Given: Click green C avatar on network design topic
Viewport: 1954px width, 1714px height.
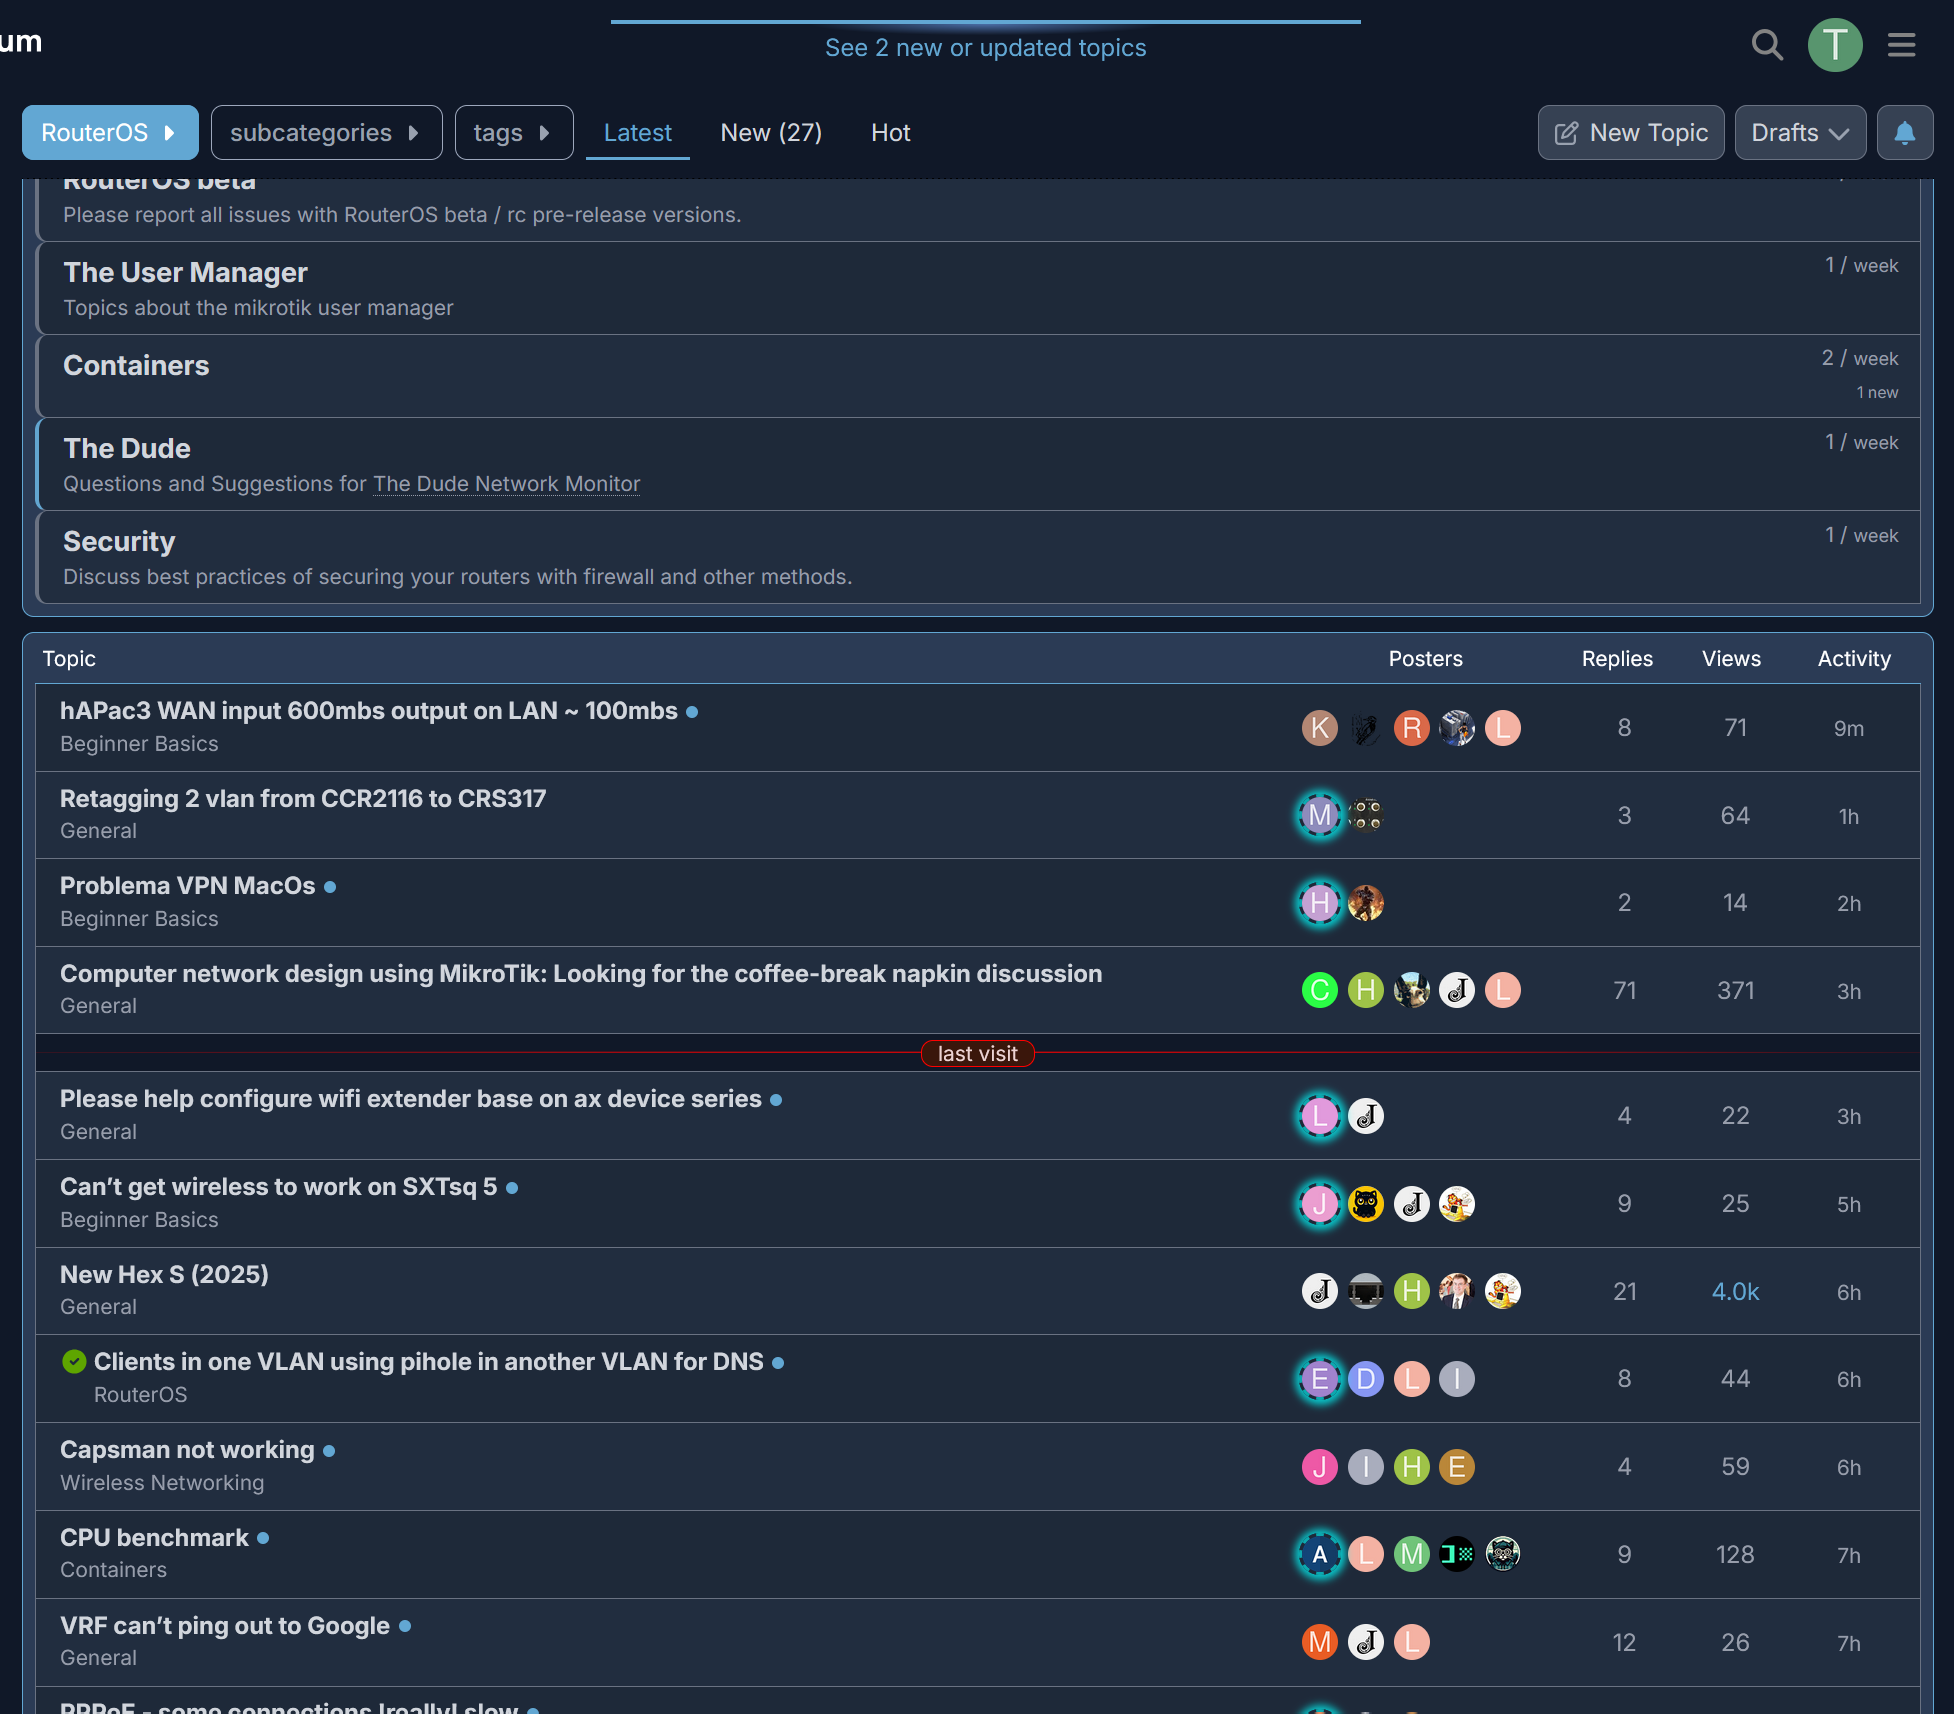Looking at the screenshot, I should pyautogui.click(x=1319, y=991).
